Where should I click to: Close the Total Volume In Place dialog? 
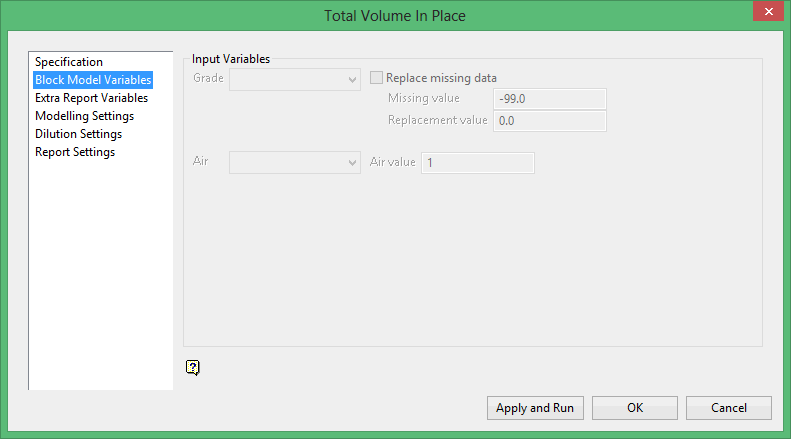coord(766,13)
